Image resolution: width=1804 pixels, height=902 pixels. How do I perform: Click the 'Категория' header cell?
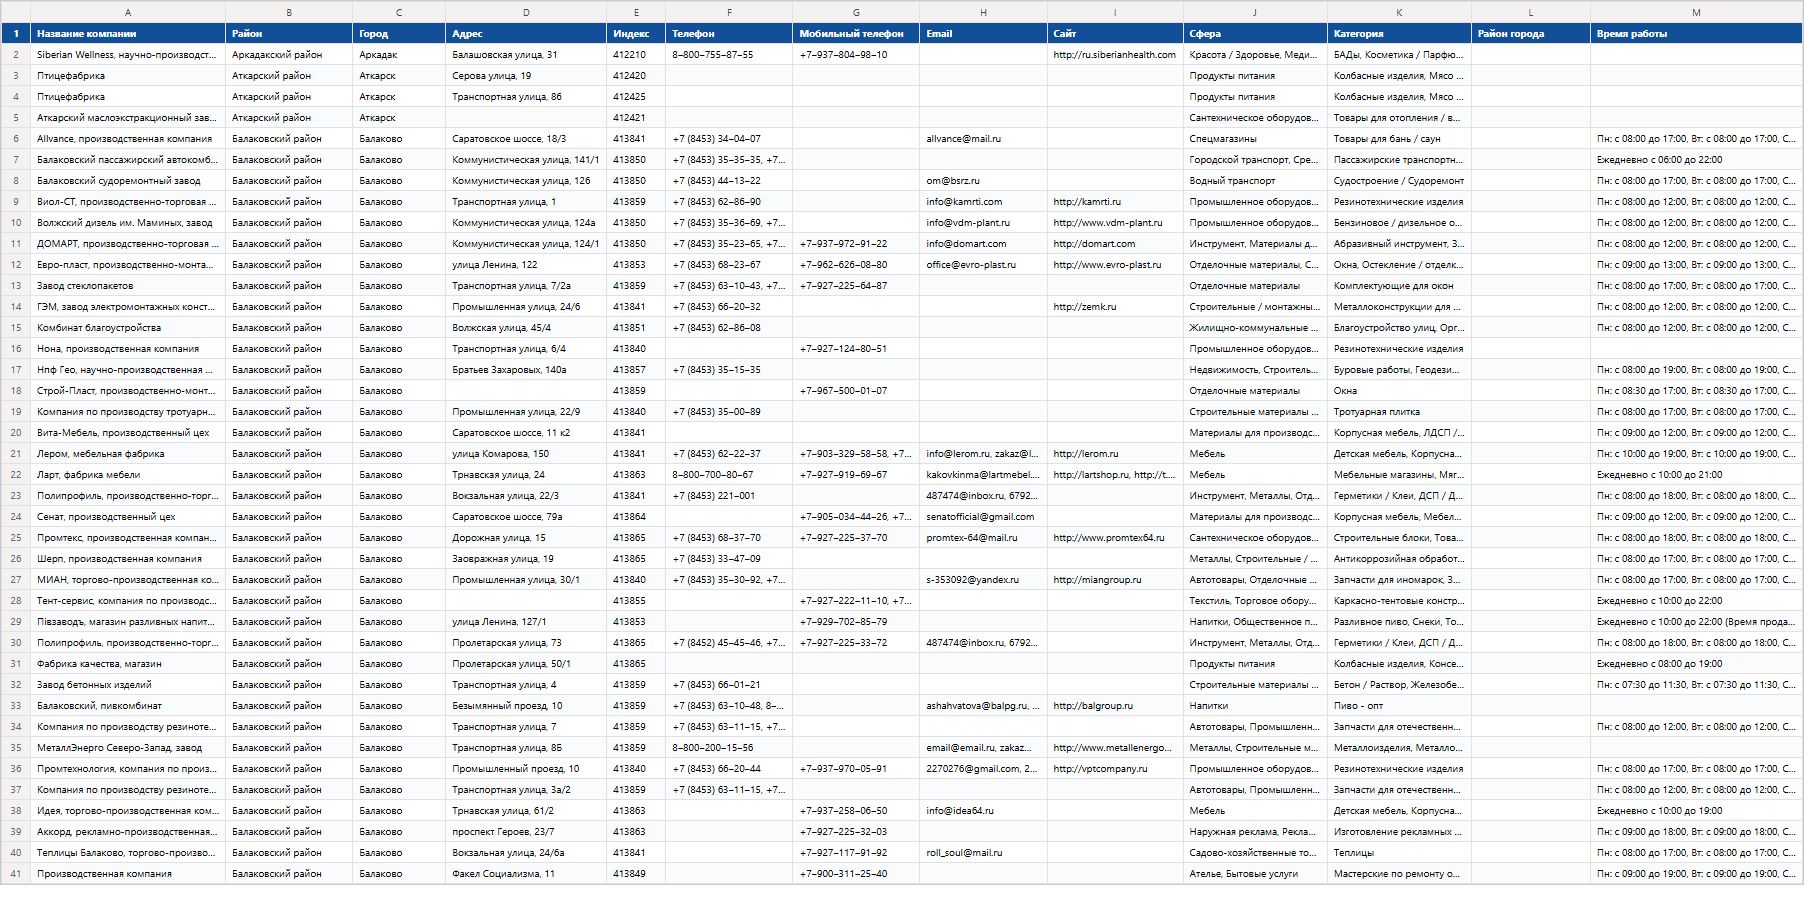pyautogui.click(x=1399, y=34)
